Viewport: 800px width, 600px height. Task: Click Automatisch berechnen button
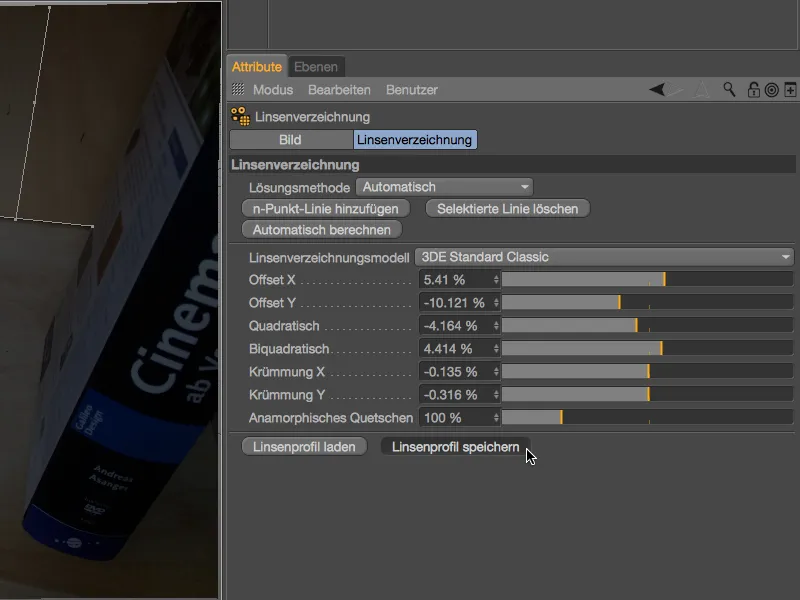322,230
